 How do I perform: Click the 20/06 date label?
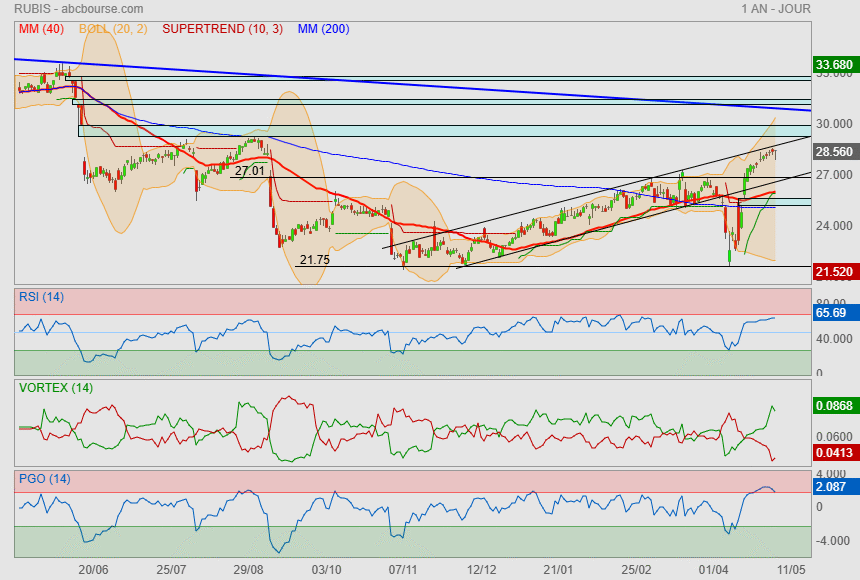(x=93, y=570)
